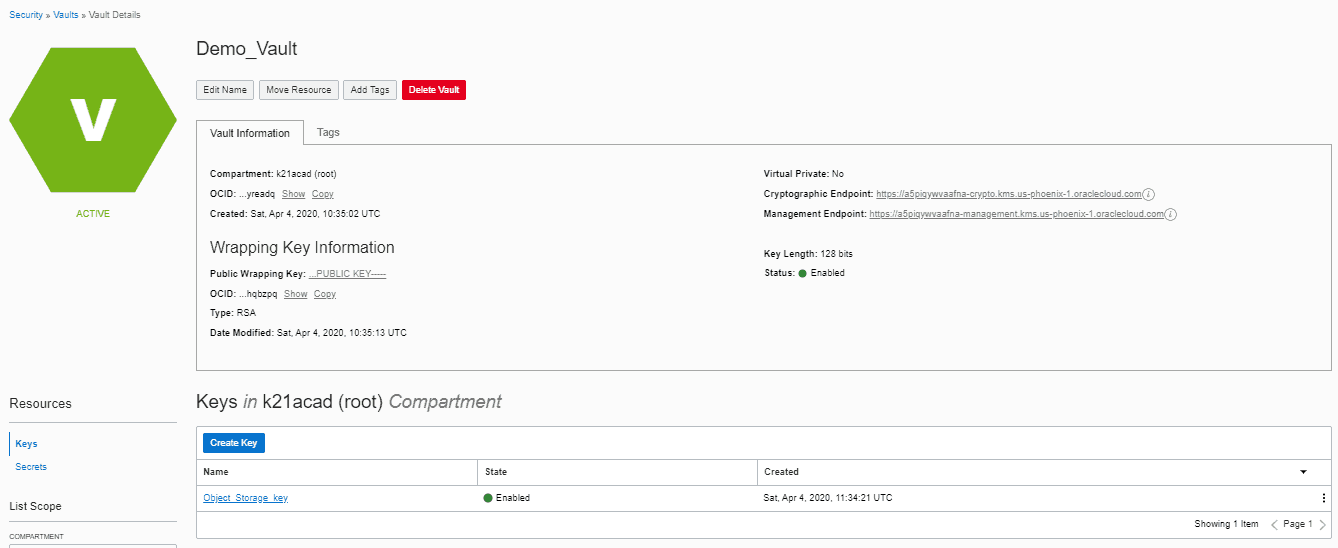Select the Vault Information tab
Screen dimensions: 1338x548
[x=250, y=133]
